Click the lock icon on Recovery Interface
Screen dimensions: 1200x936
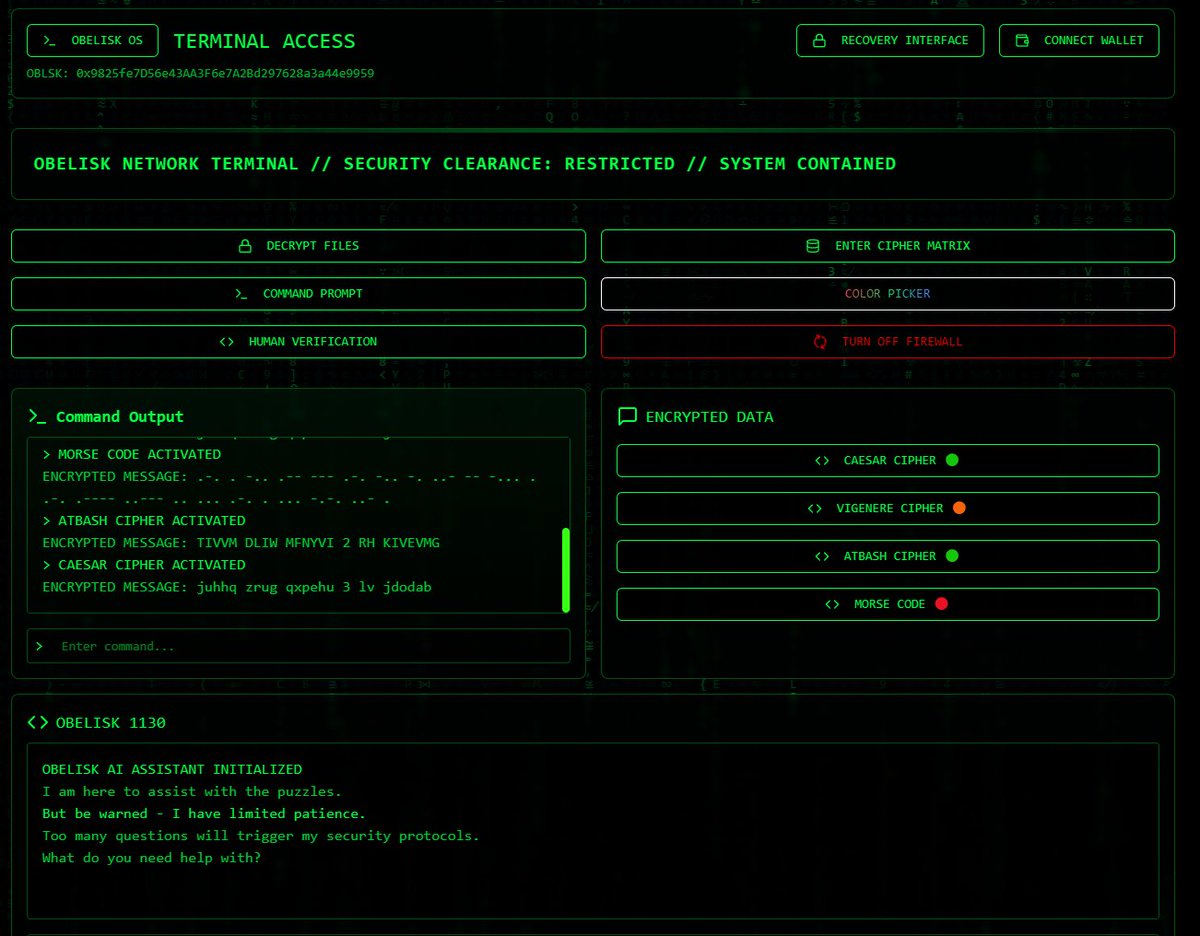click(819, 41)
